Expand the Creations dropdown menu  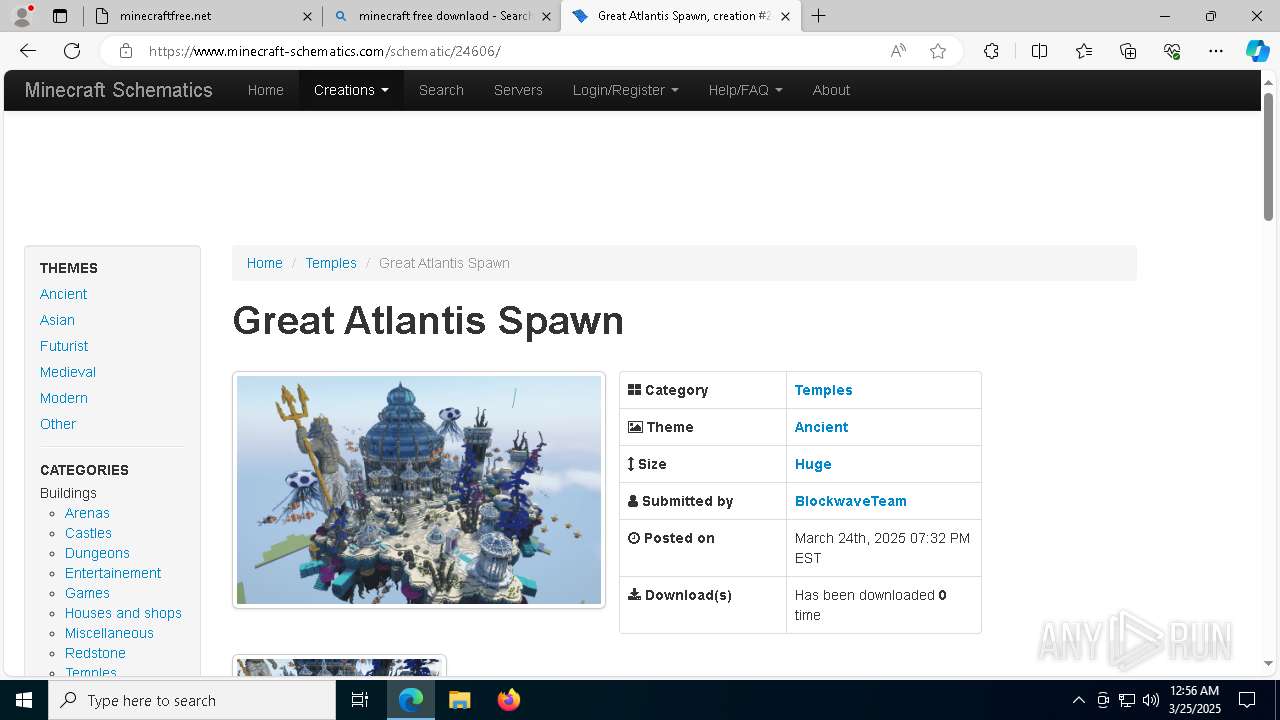click(x=351, y=90)
